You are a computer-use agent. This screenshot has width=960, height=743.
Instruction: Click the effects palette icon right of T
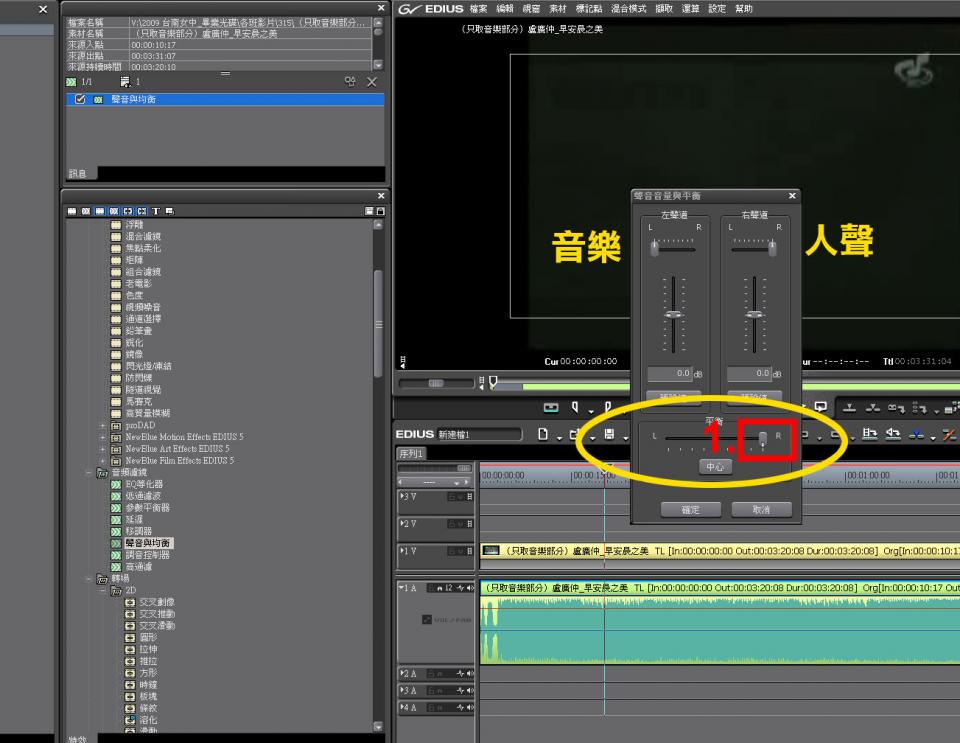pyautogui.click(x=170, y=211)
